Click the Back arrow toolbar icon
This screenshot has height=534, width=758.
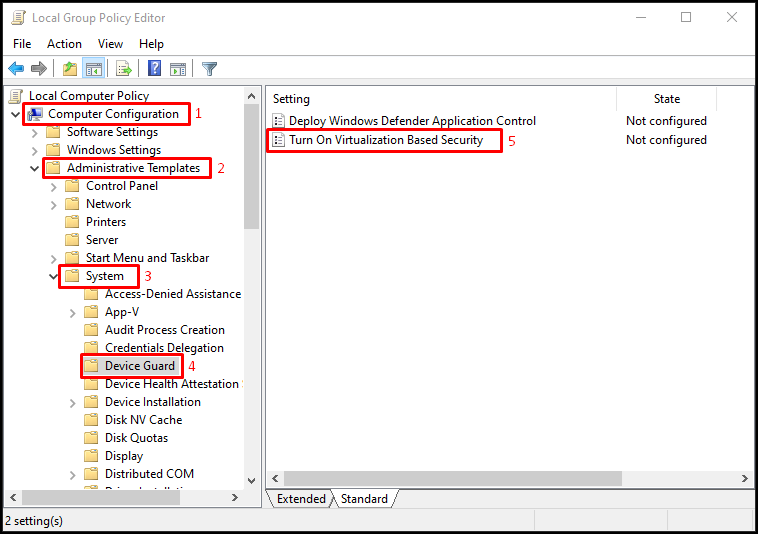coord(16,69)
